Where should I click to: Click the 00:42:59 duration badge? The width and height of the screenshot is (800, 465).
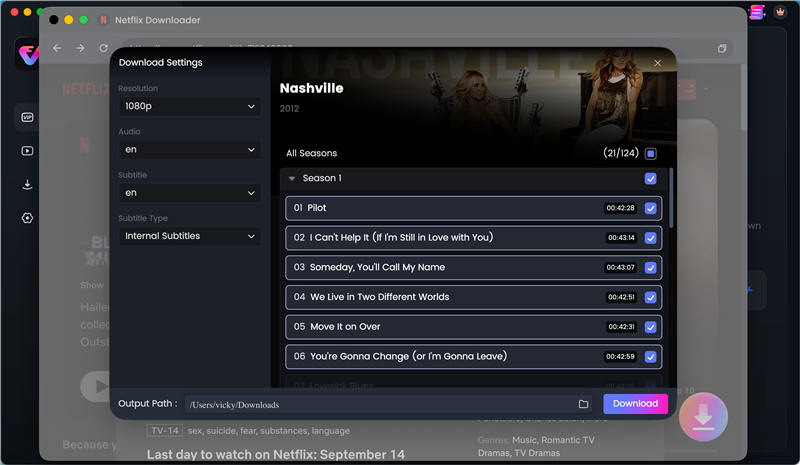coord(620,356)
